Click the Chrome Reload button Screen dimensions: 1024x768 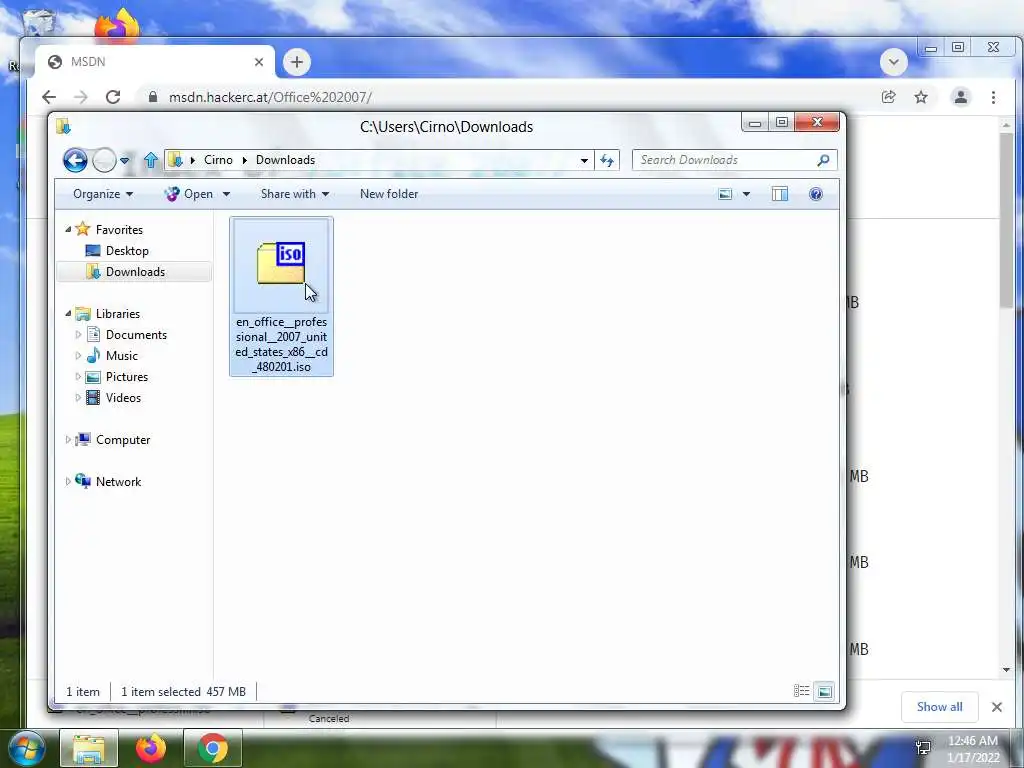113,97
